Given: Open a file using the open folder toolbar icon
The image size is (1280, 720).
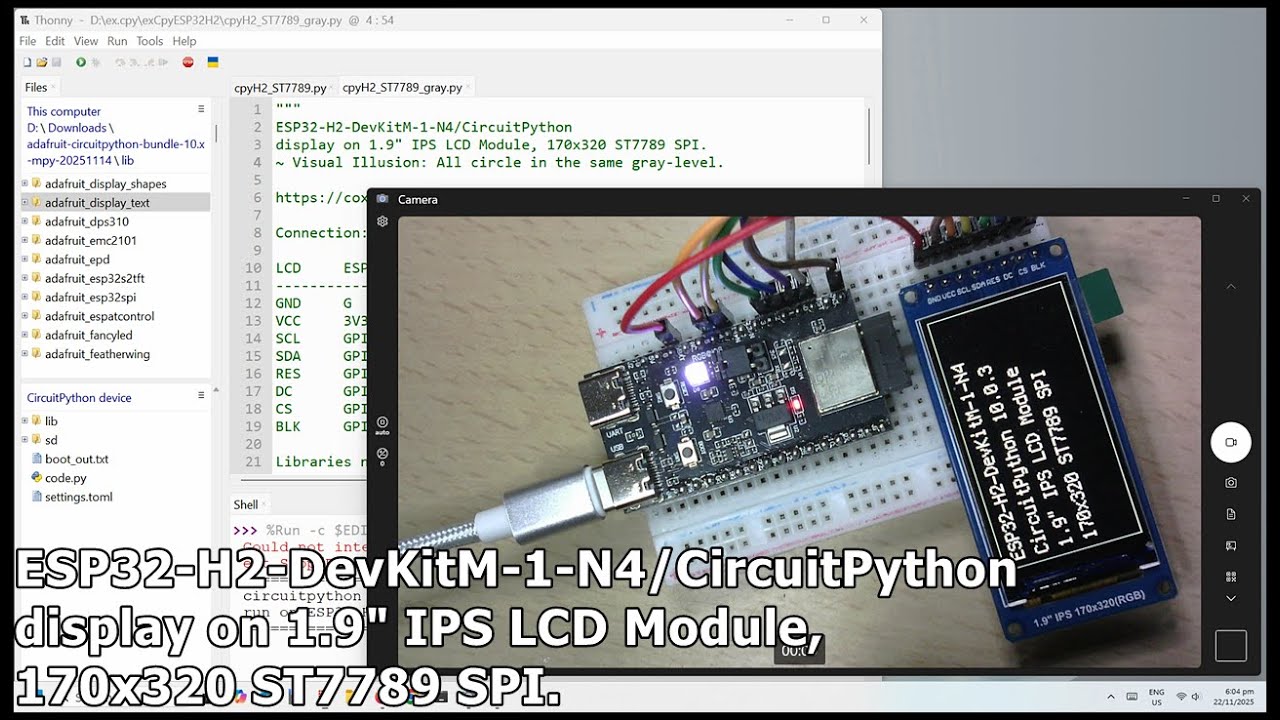Looking at the screenshot, I should click(x=44, y=61).
